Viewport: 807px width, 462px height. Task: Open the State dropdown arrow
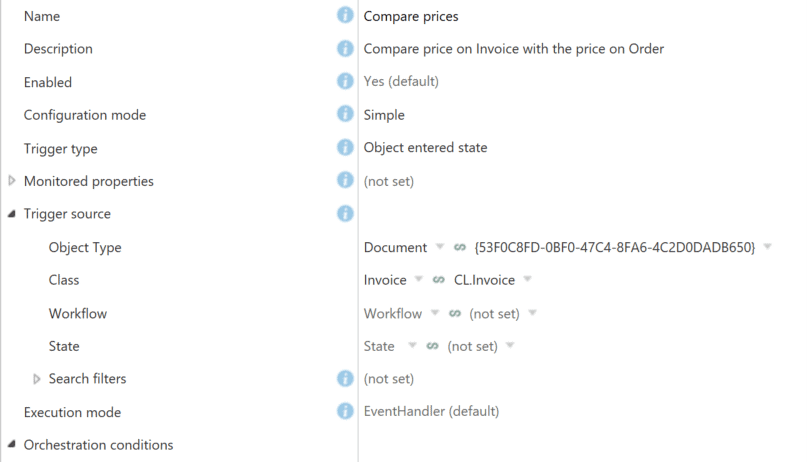pyautogui.click(x=412, y=345)
